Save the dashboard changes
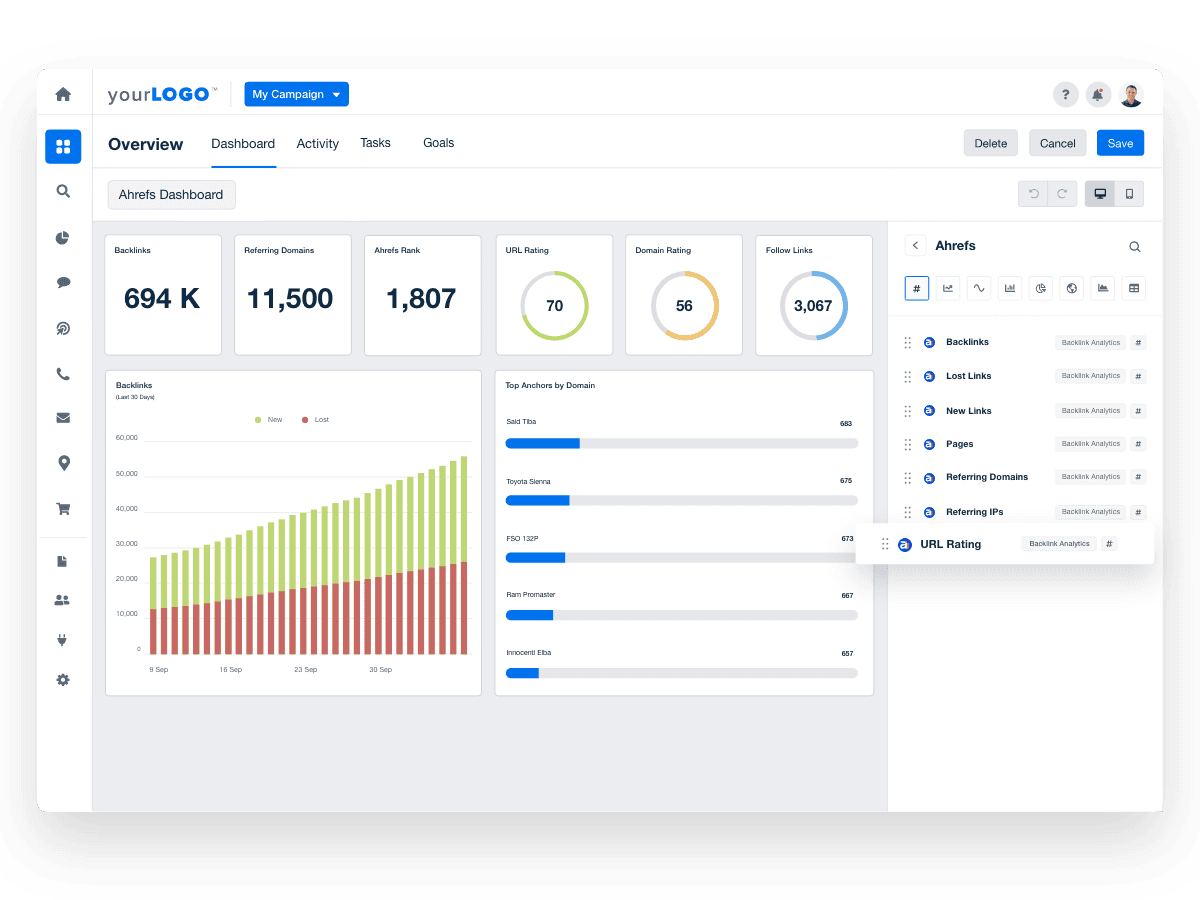The image size is (1200, 900). 1120,143
